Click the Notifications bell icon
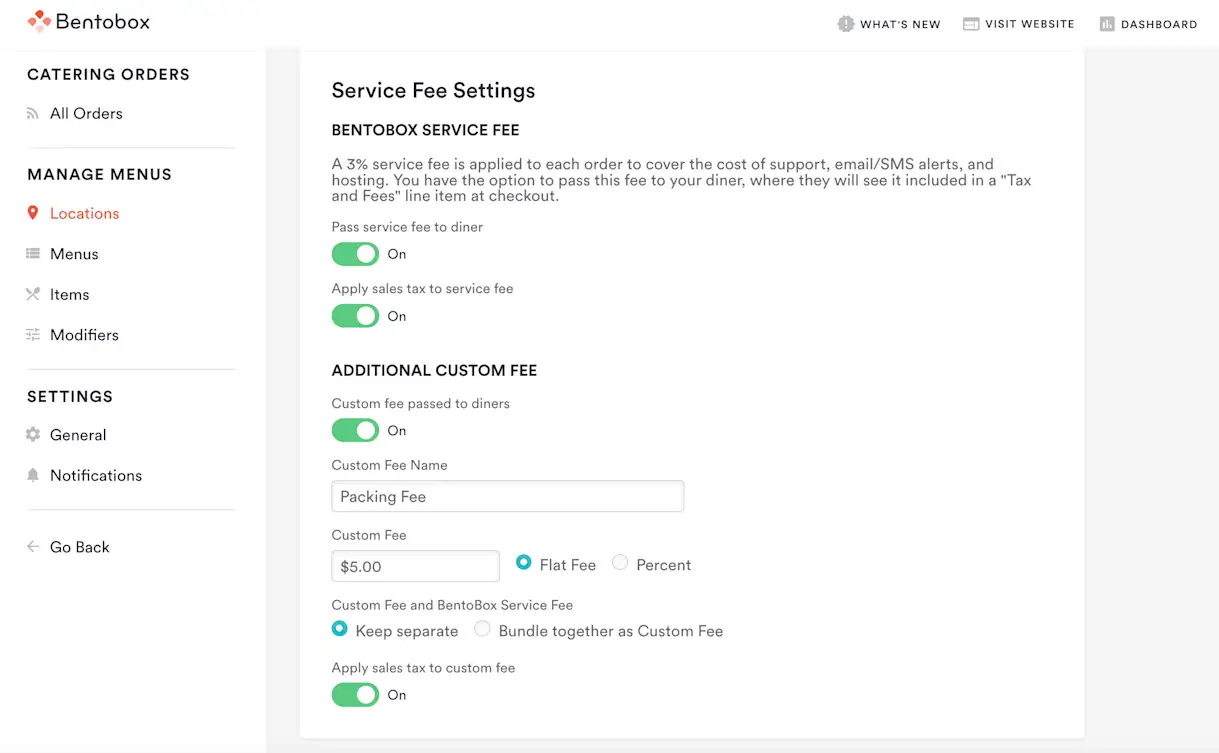 (33, 475)
